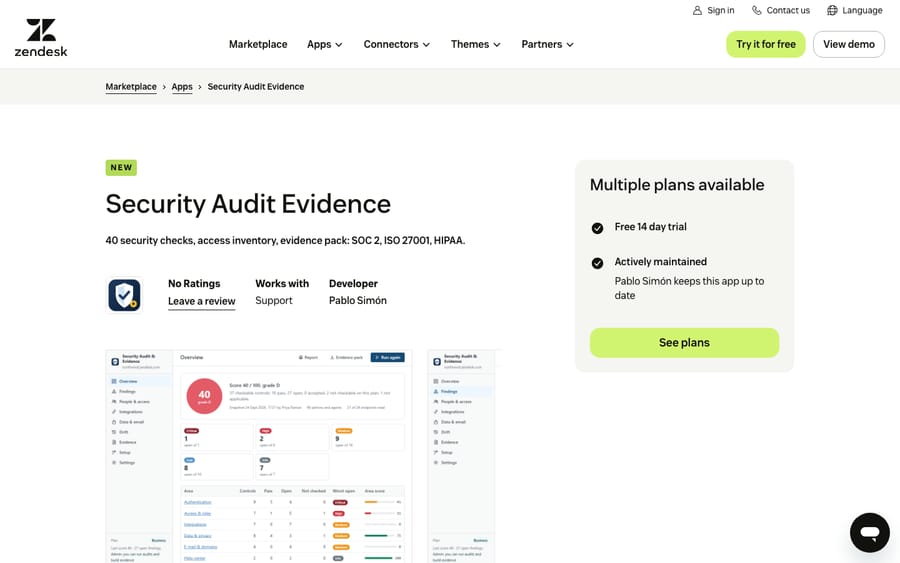Open Marketplace in the top navigation

click(x=258, y=44)
